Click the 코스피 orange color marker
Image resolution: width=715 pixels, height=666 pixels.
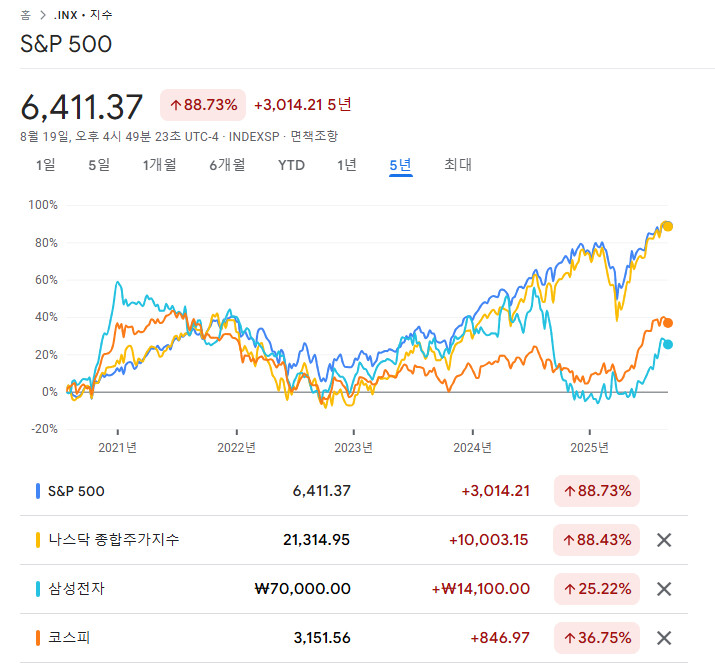point(38,638)
